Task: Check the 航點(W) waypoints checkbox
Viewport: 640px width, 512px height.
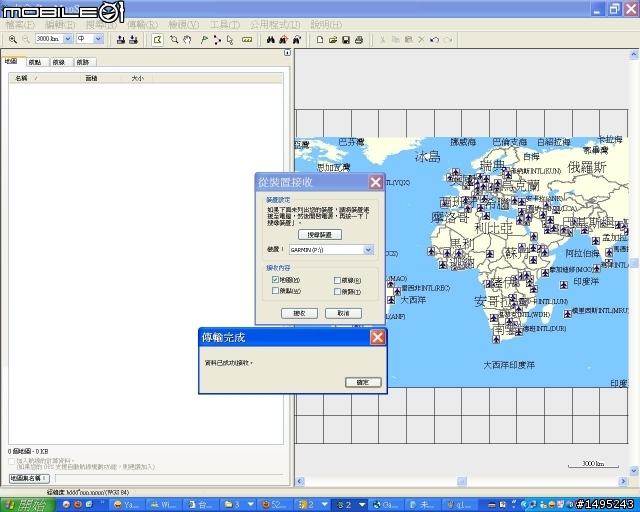Action: pos(276,291)
